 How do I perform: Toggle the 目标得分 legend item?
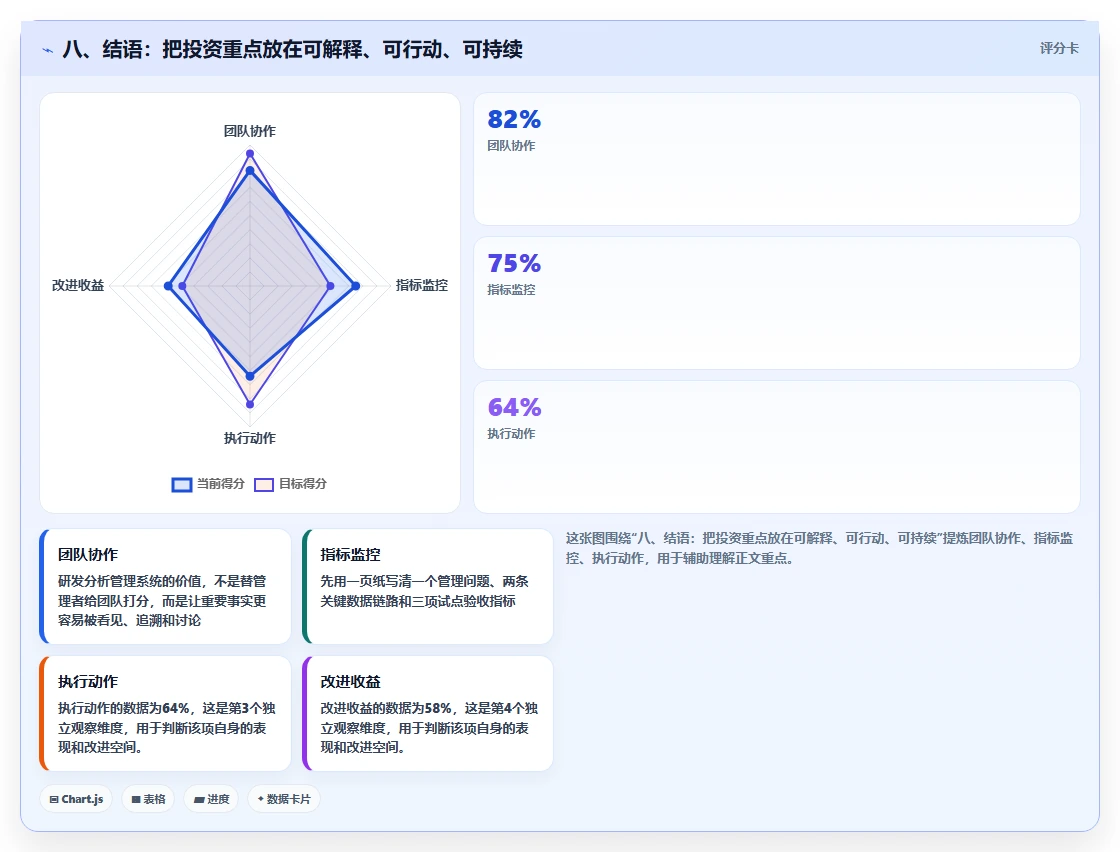[291, 484]
